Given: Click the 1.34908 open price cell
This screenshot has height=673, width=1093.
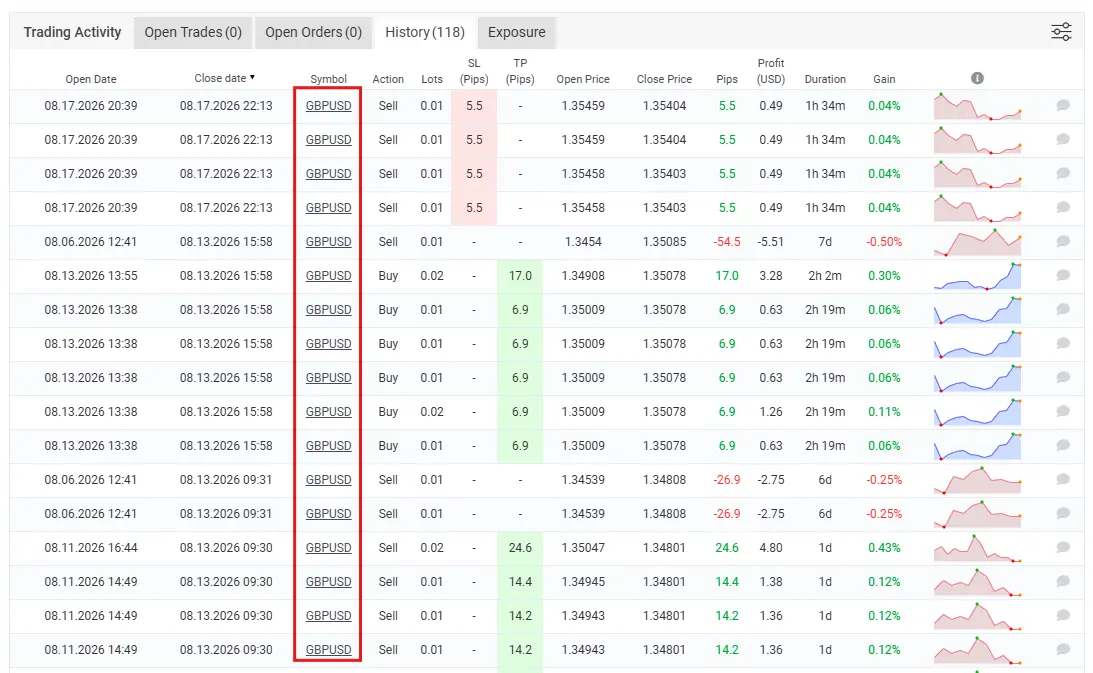Looking at the screenshot, I should 583,275.
